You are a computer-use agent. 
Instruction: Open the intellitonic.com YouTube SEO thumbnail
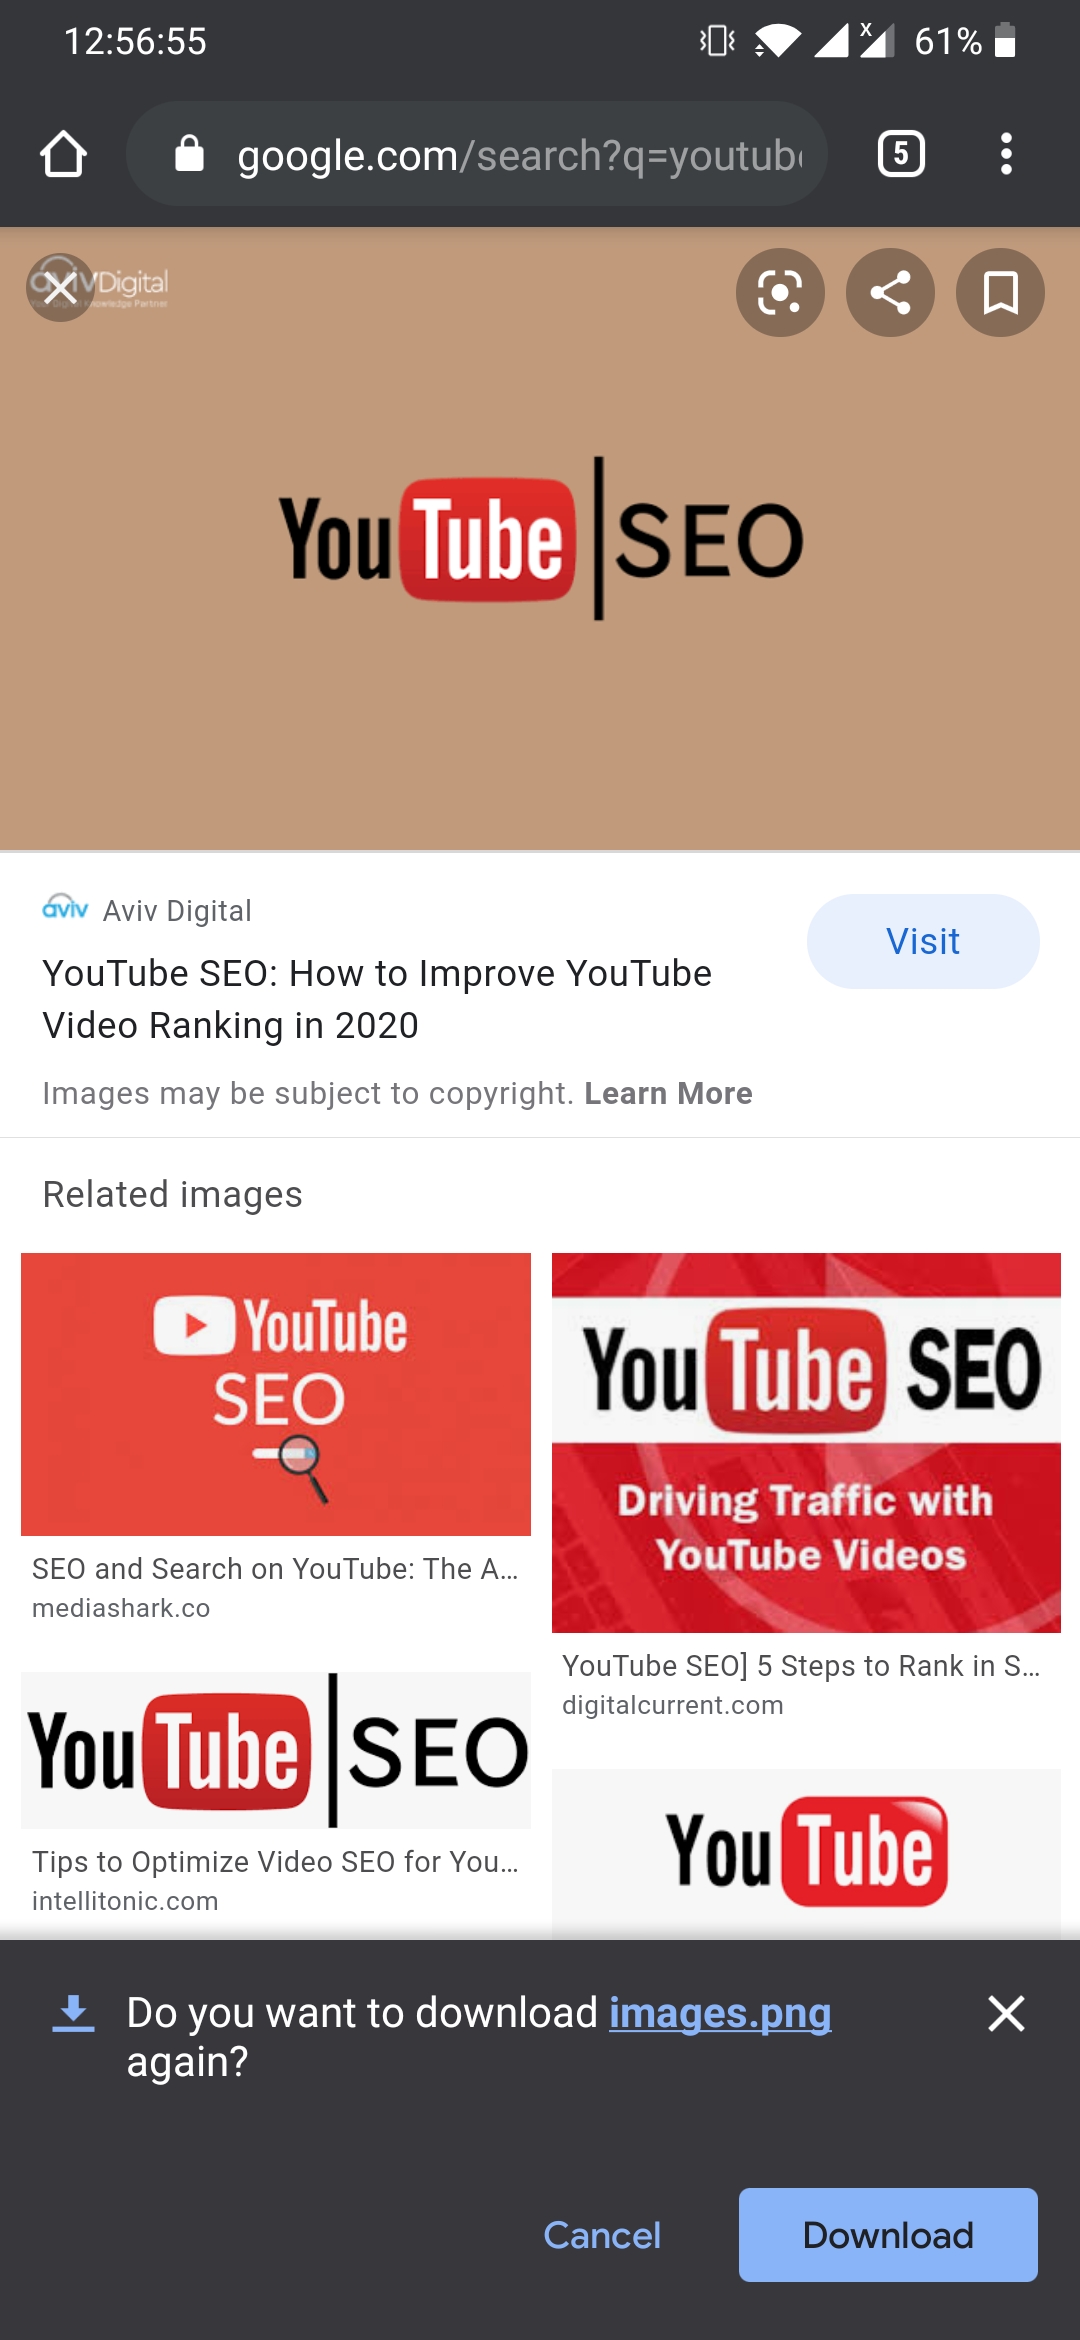[276, 1750]
